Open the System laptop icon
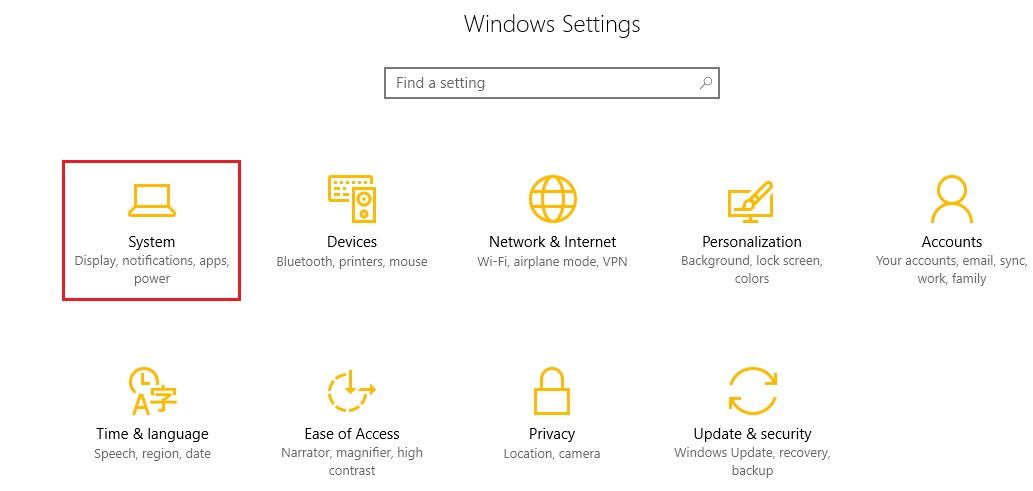 tap(152, 201)
